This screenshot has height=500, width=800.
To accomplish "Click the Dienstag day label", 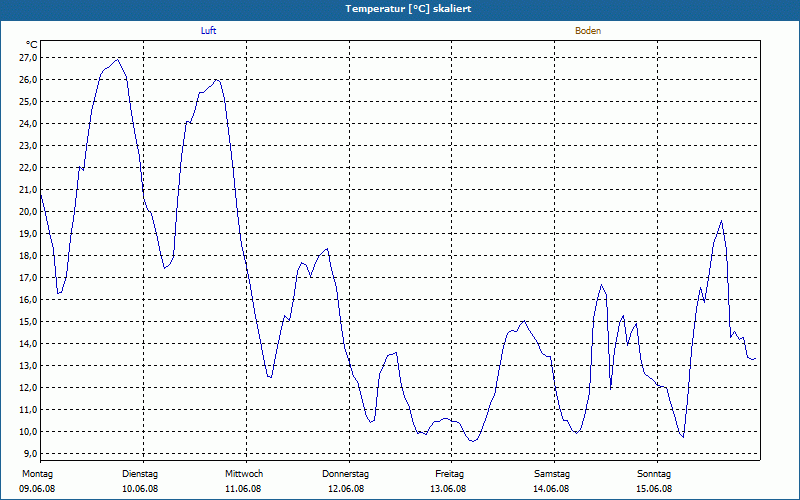I will tap(140, 474).
